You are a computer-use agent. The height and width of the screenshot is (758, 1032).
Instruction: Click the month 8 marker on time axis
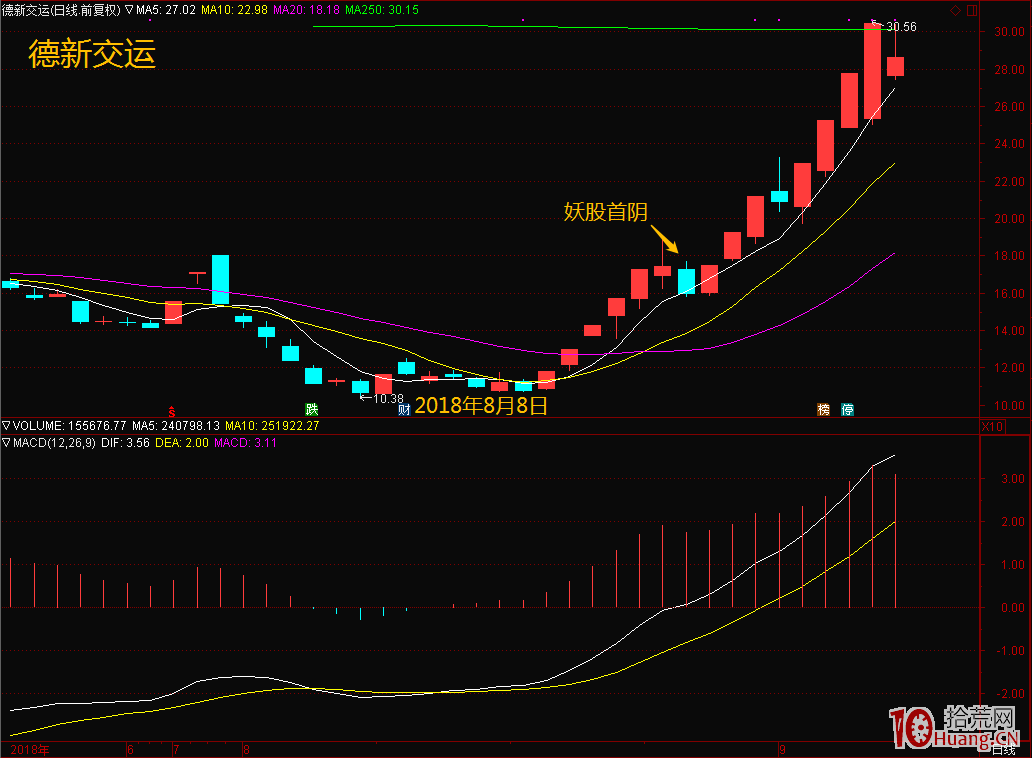click(245, 749)
